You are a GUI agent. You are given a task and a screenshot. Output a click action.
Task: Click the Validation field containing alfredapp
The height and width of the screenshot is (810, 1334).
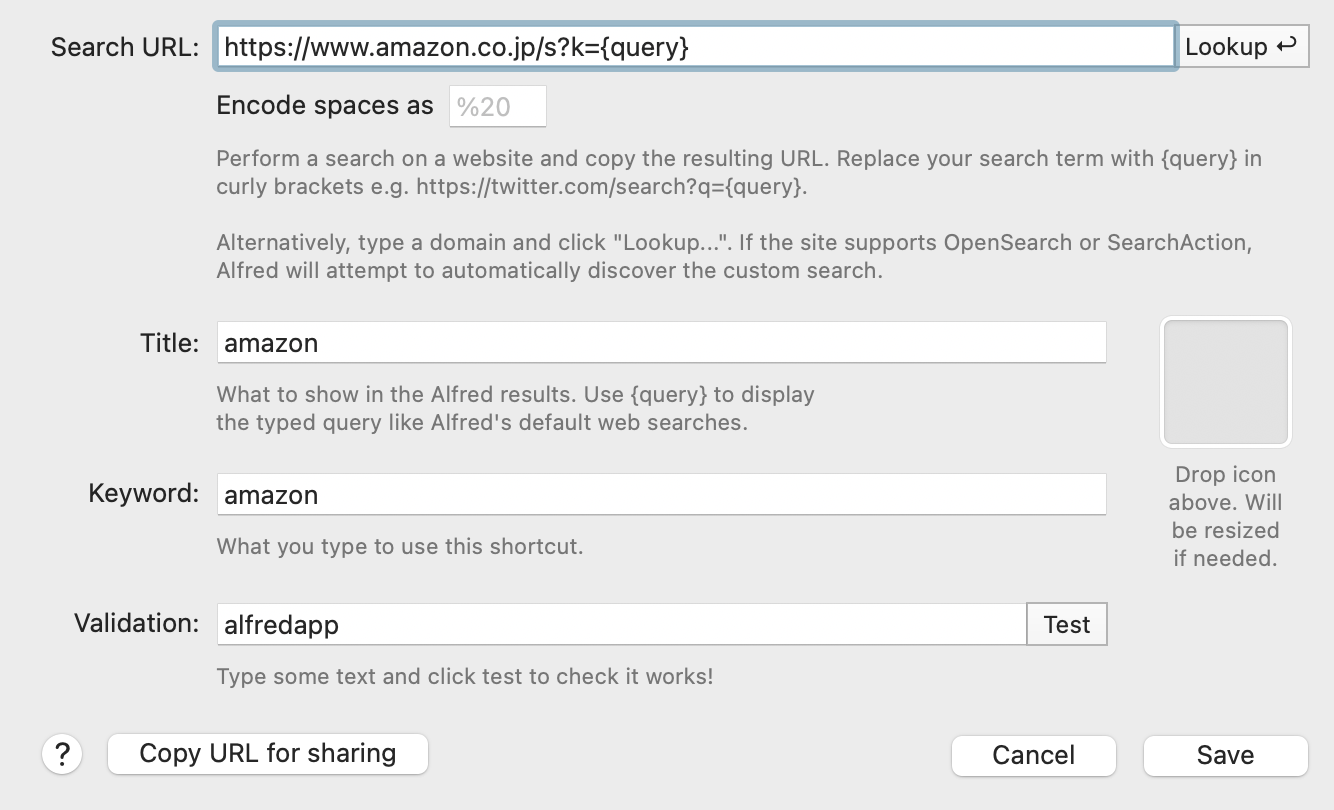point(622,625)
